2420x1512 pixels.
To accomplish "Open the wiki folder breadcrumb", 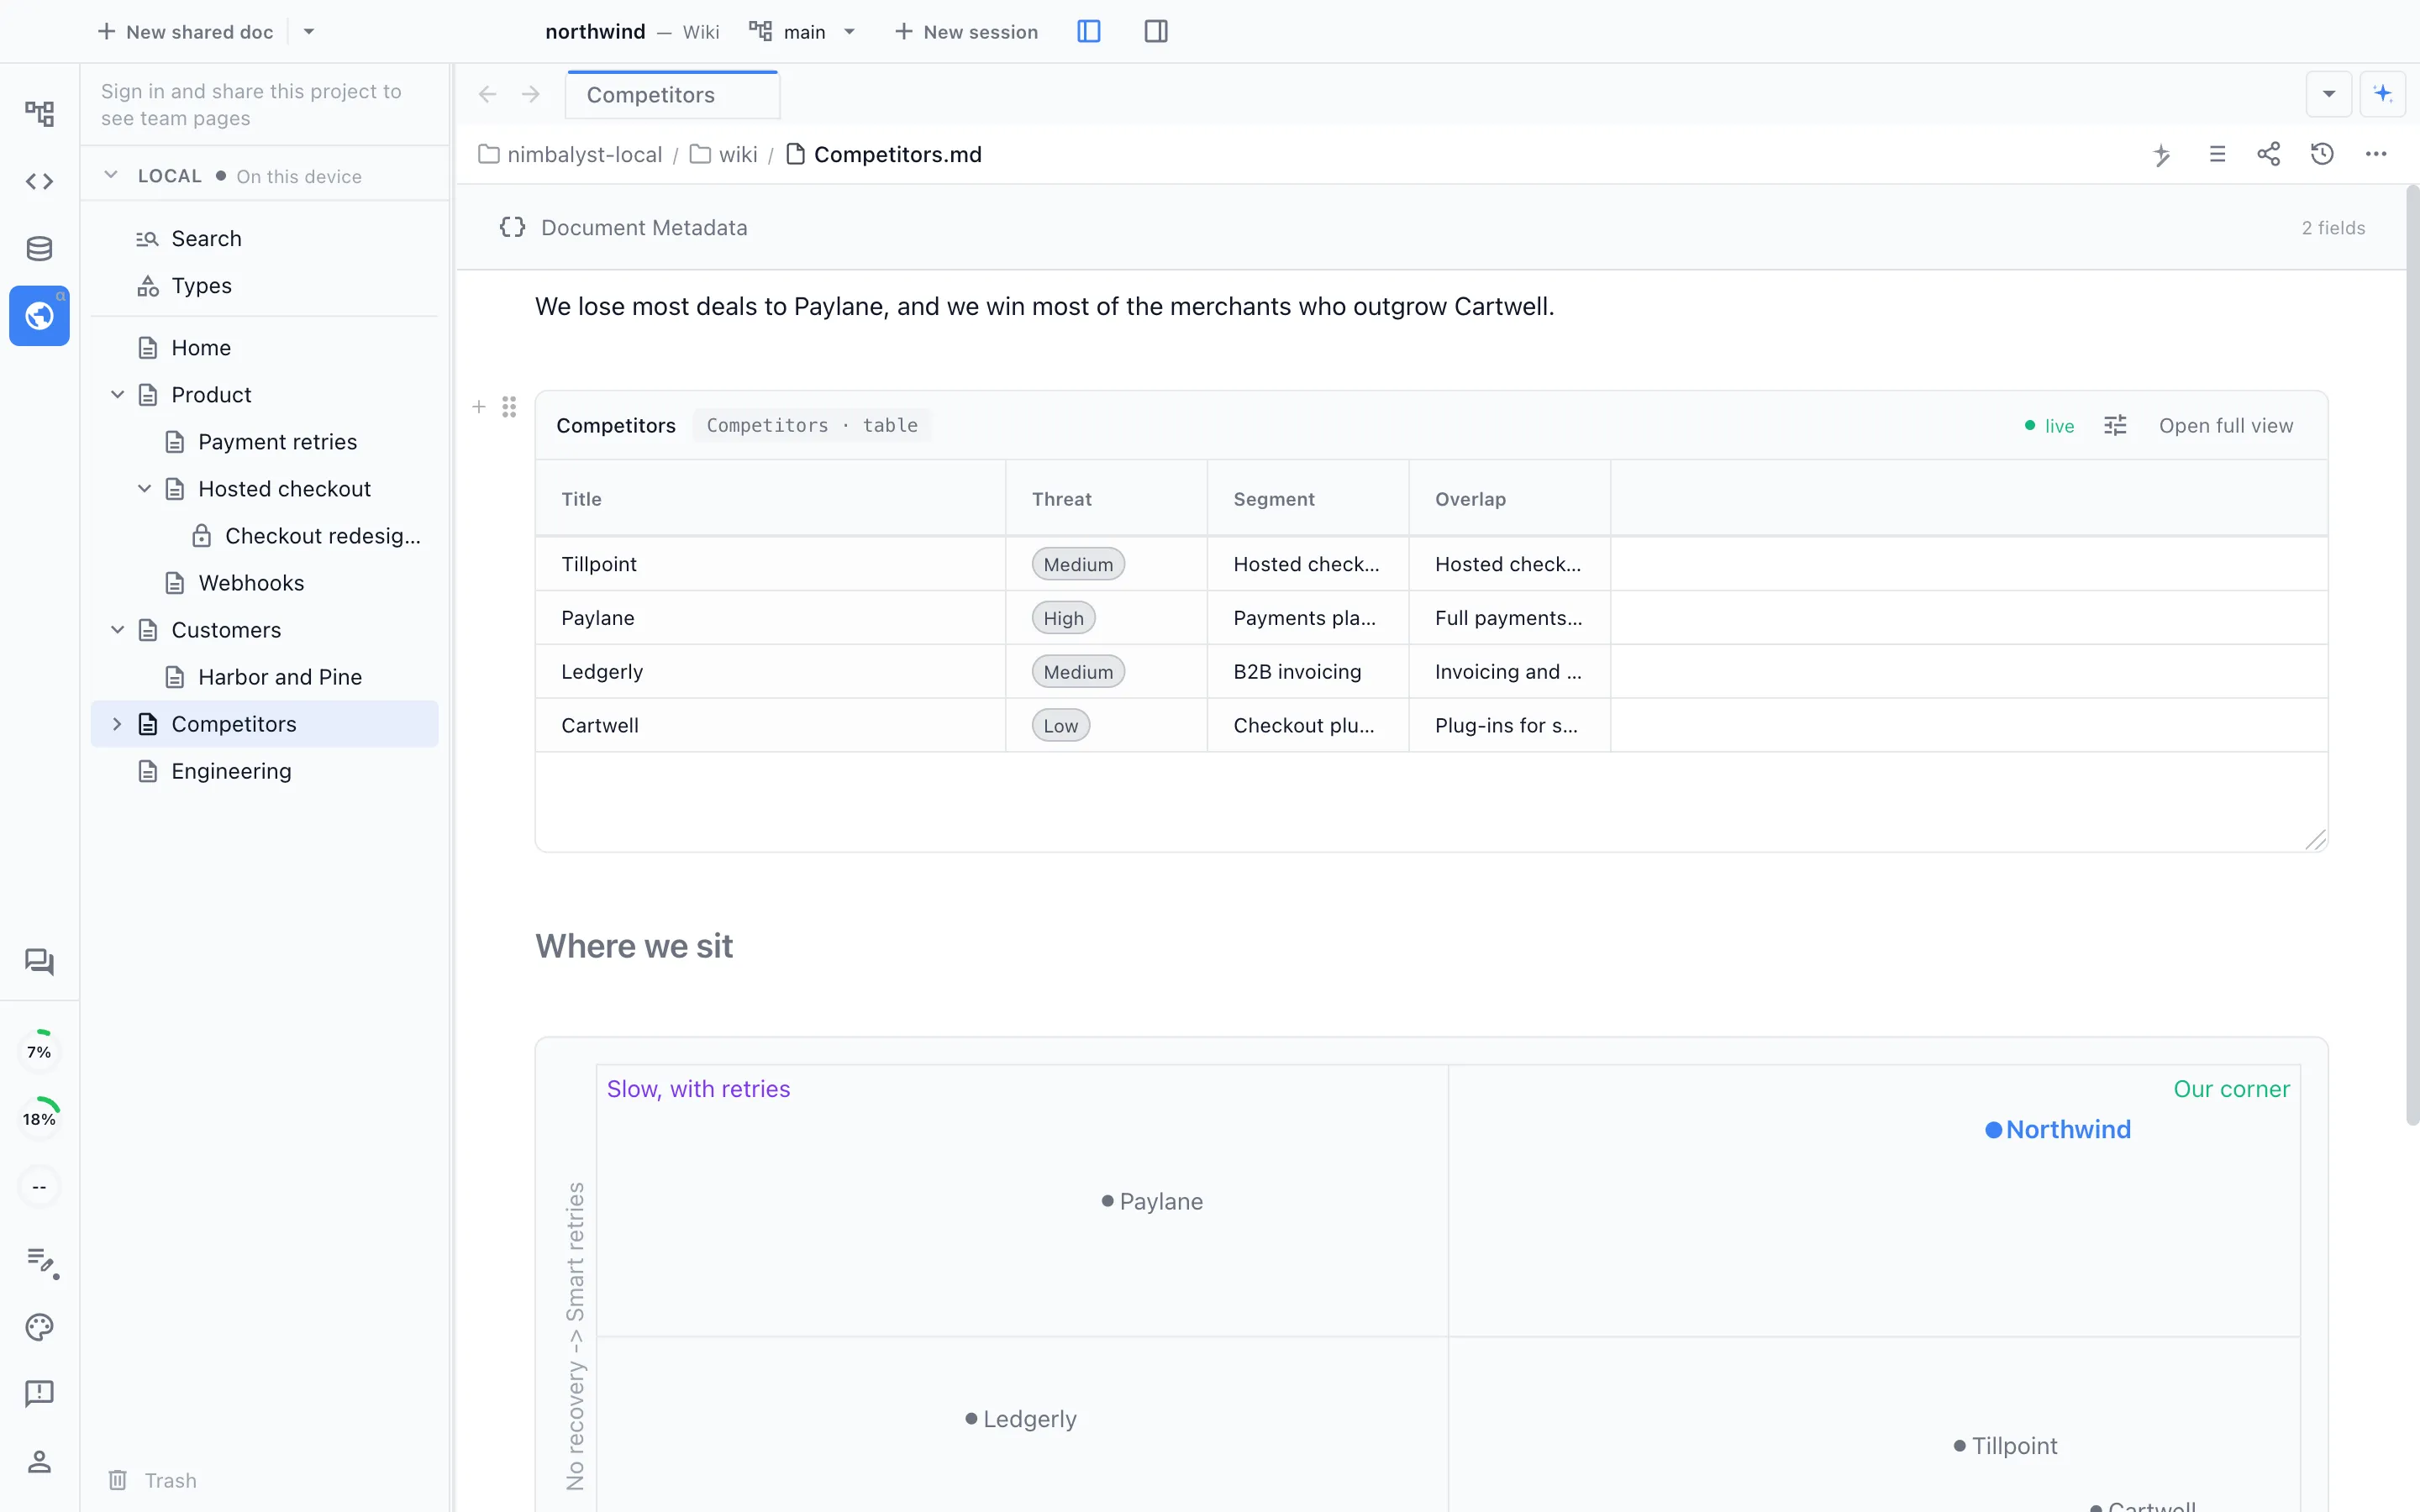I will coord(724,154).
